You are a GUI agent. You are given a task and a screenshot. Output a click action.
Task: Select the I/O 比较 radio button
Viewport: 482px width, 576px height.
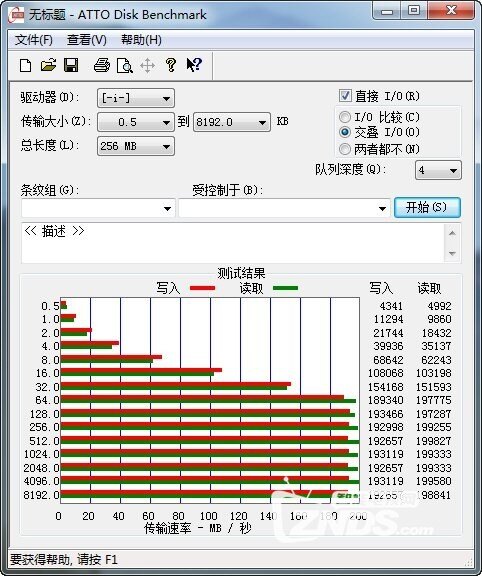345,117
